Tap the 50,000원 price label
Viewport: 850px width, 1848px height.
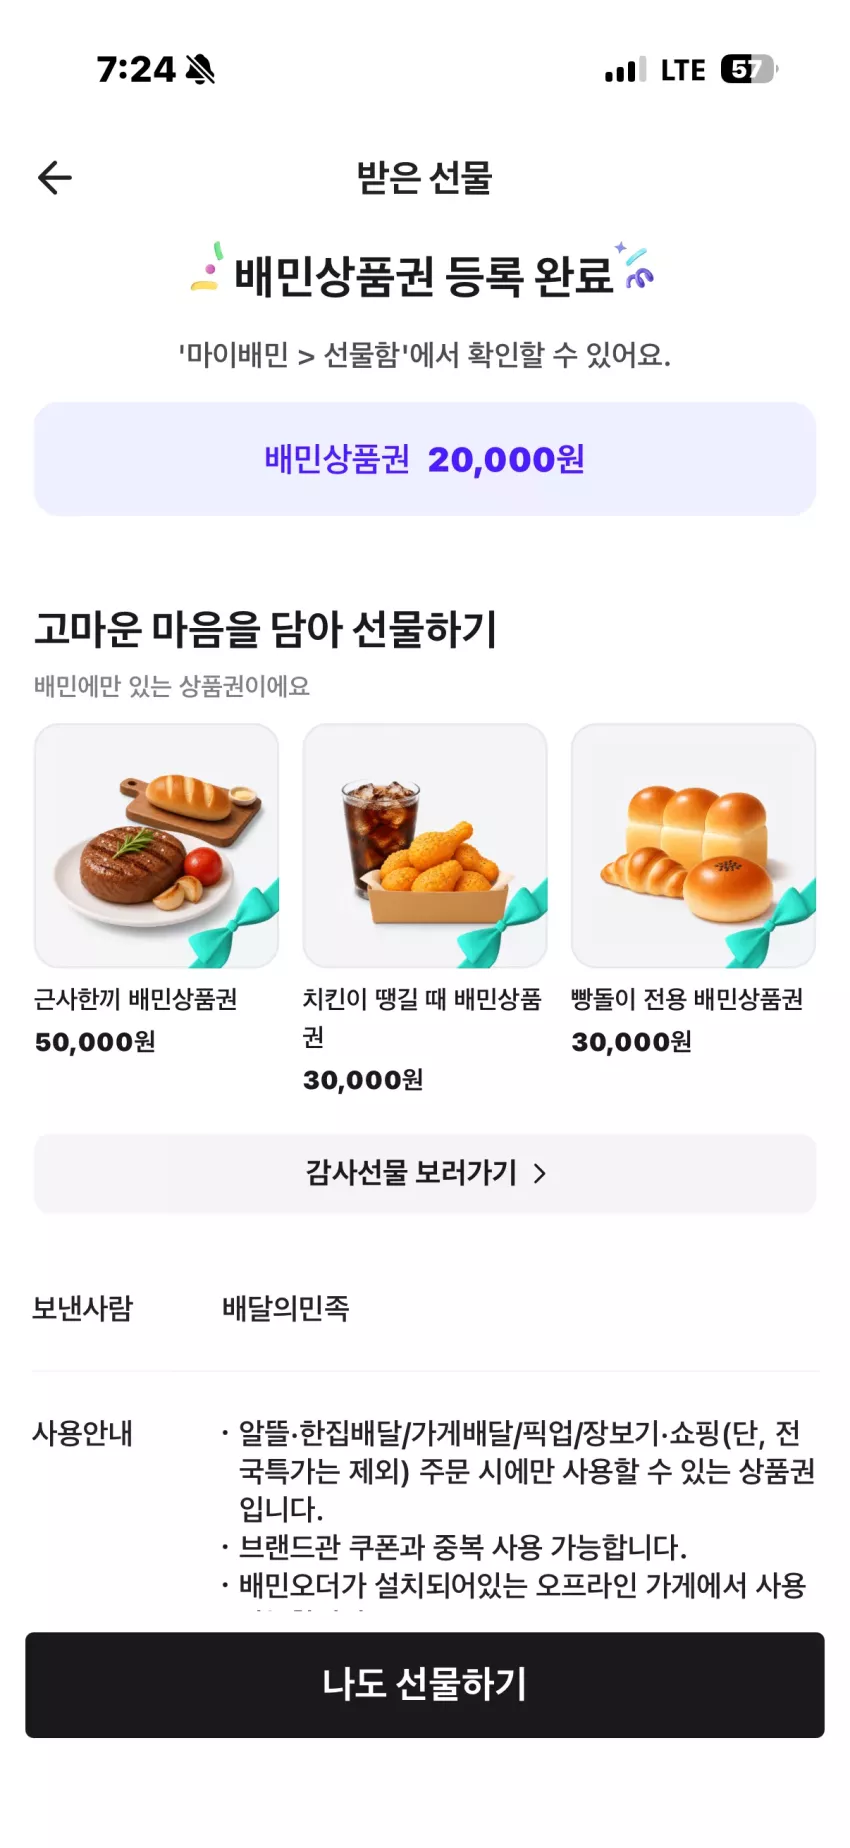pos(95,1042)
